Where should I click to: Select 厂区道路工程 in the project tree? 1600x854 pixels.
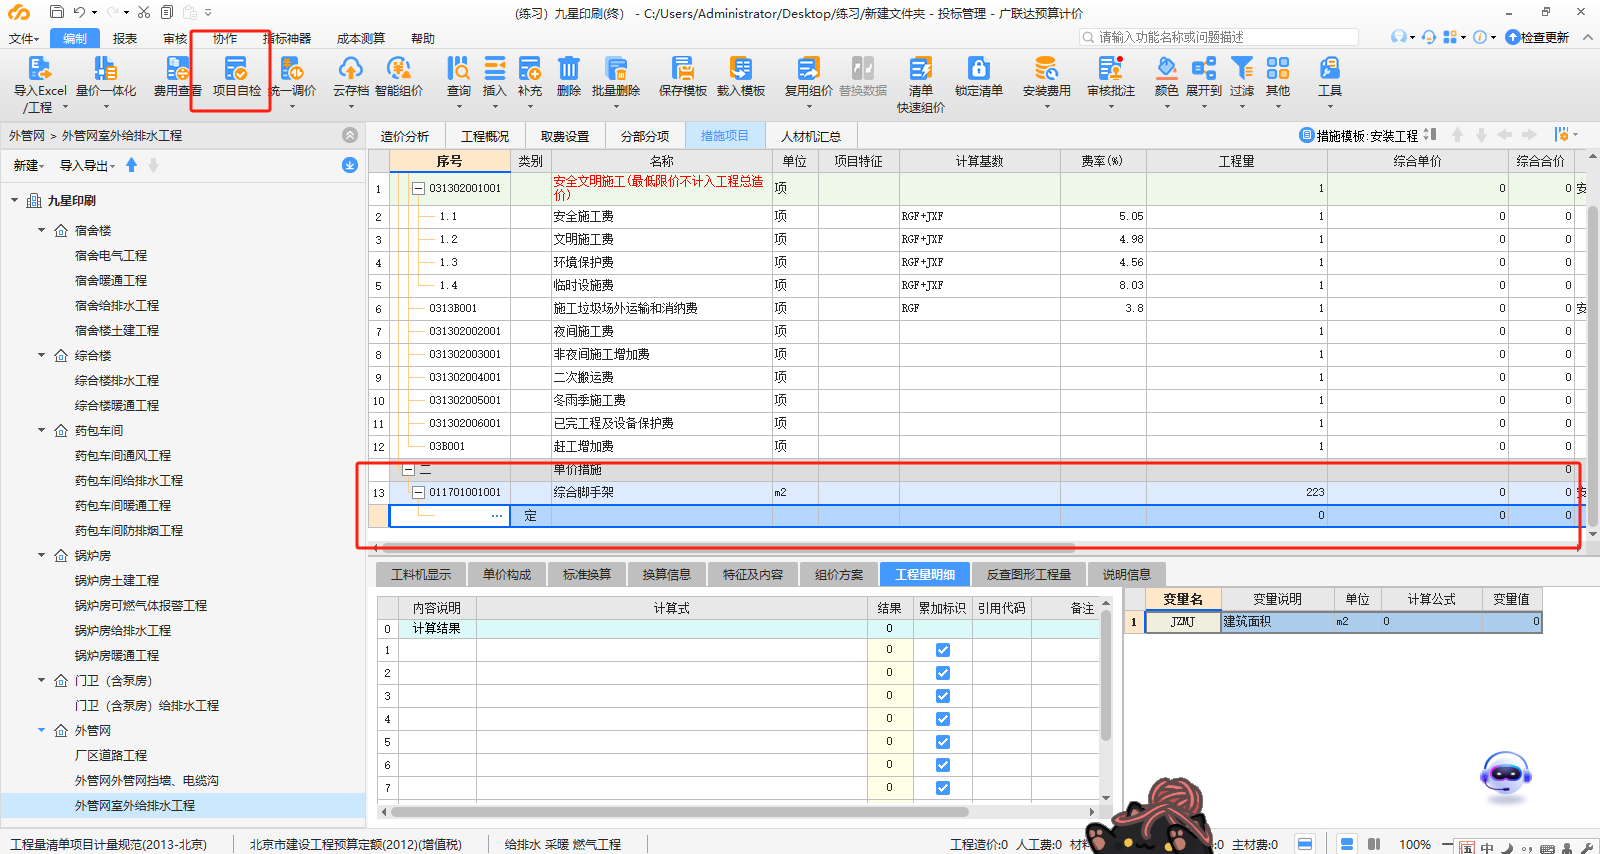pyautogui.click(x=111, y=755)
